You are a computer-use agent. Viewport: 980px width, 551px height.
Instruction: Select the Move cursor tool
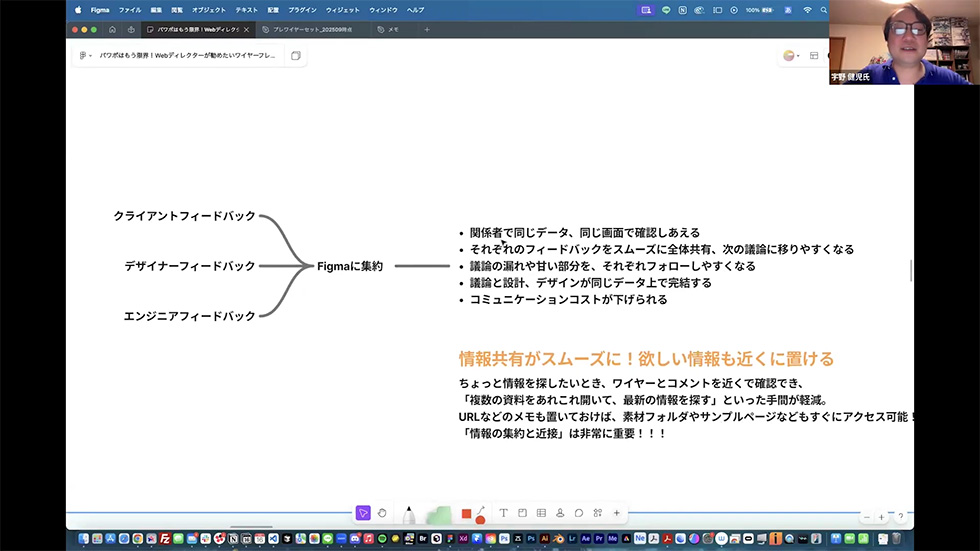362,513
